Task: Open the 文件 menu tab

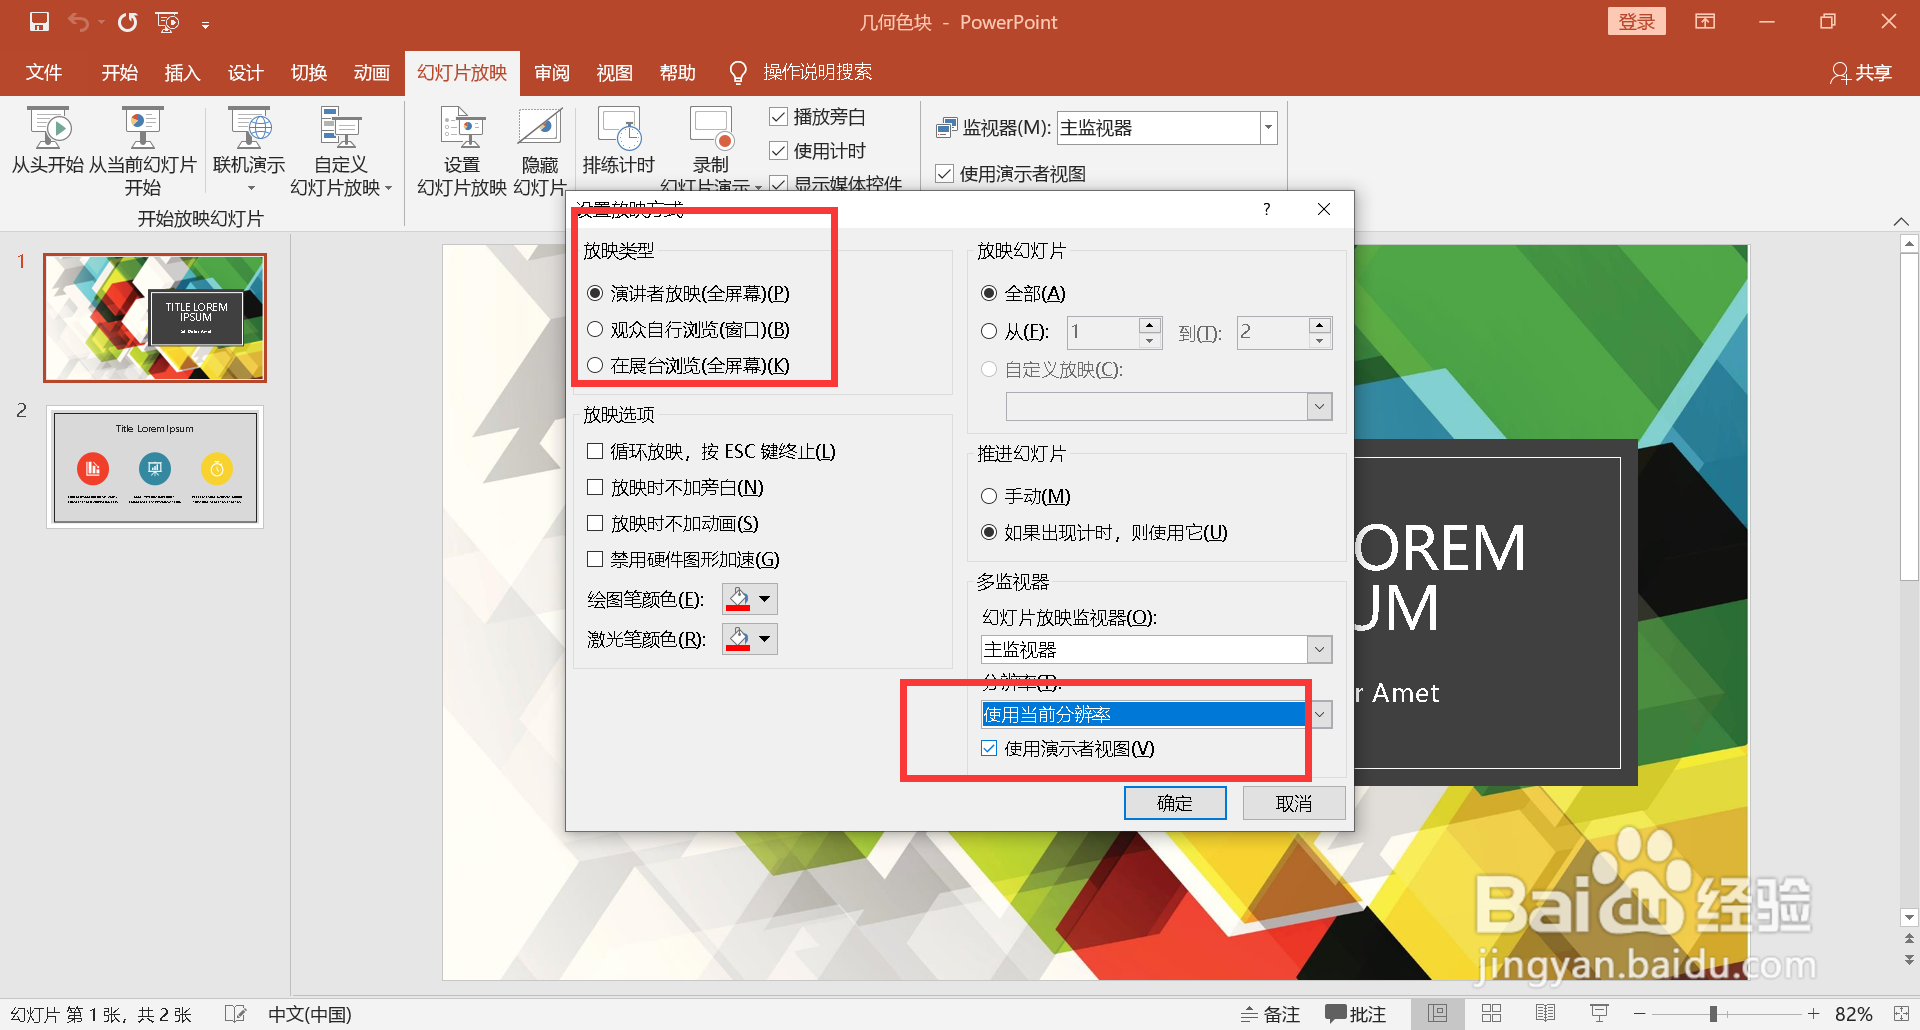Action: [x=44, y=72]
